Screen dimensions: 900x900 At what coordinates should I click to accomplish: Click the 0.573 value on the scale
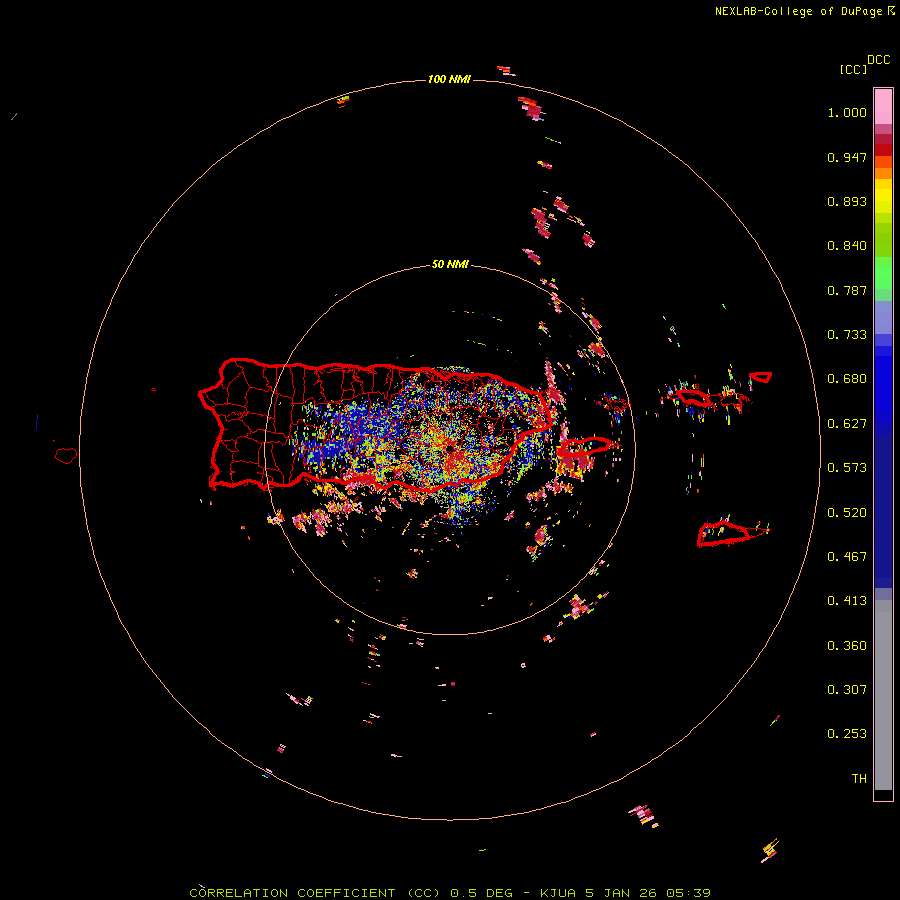point(847,468)
